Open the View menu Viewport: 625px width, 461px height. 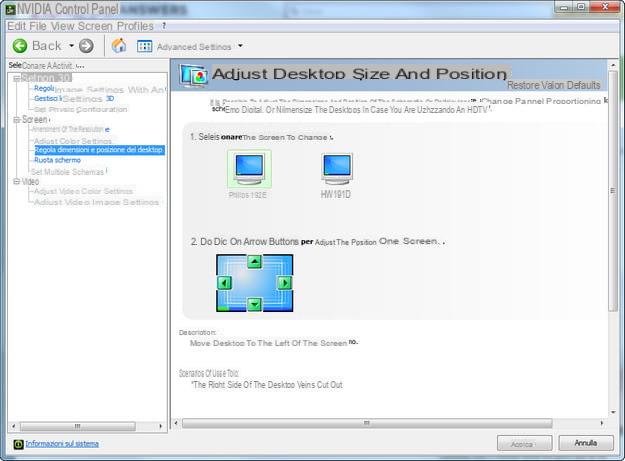63,26
